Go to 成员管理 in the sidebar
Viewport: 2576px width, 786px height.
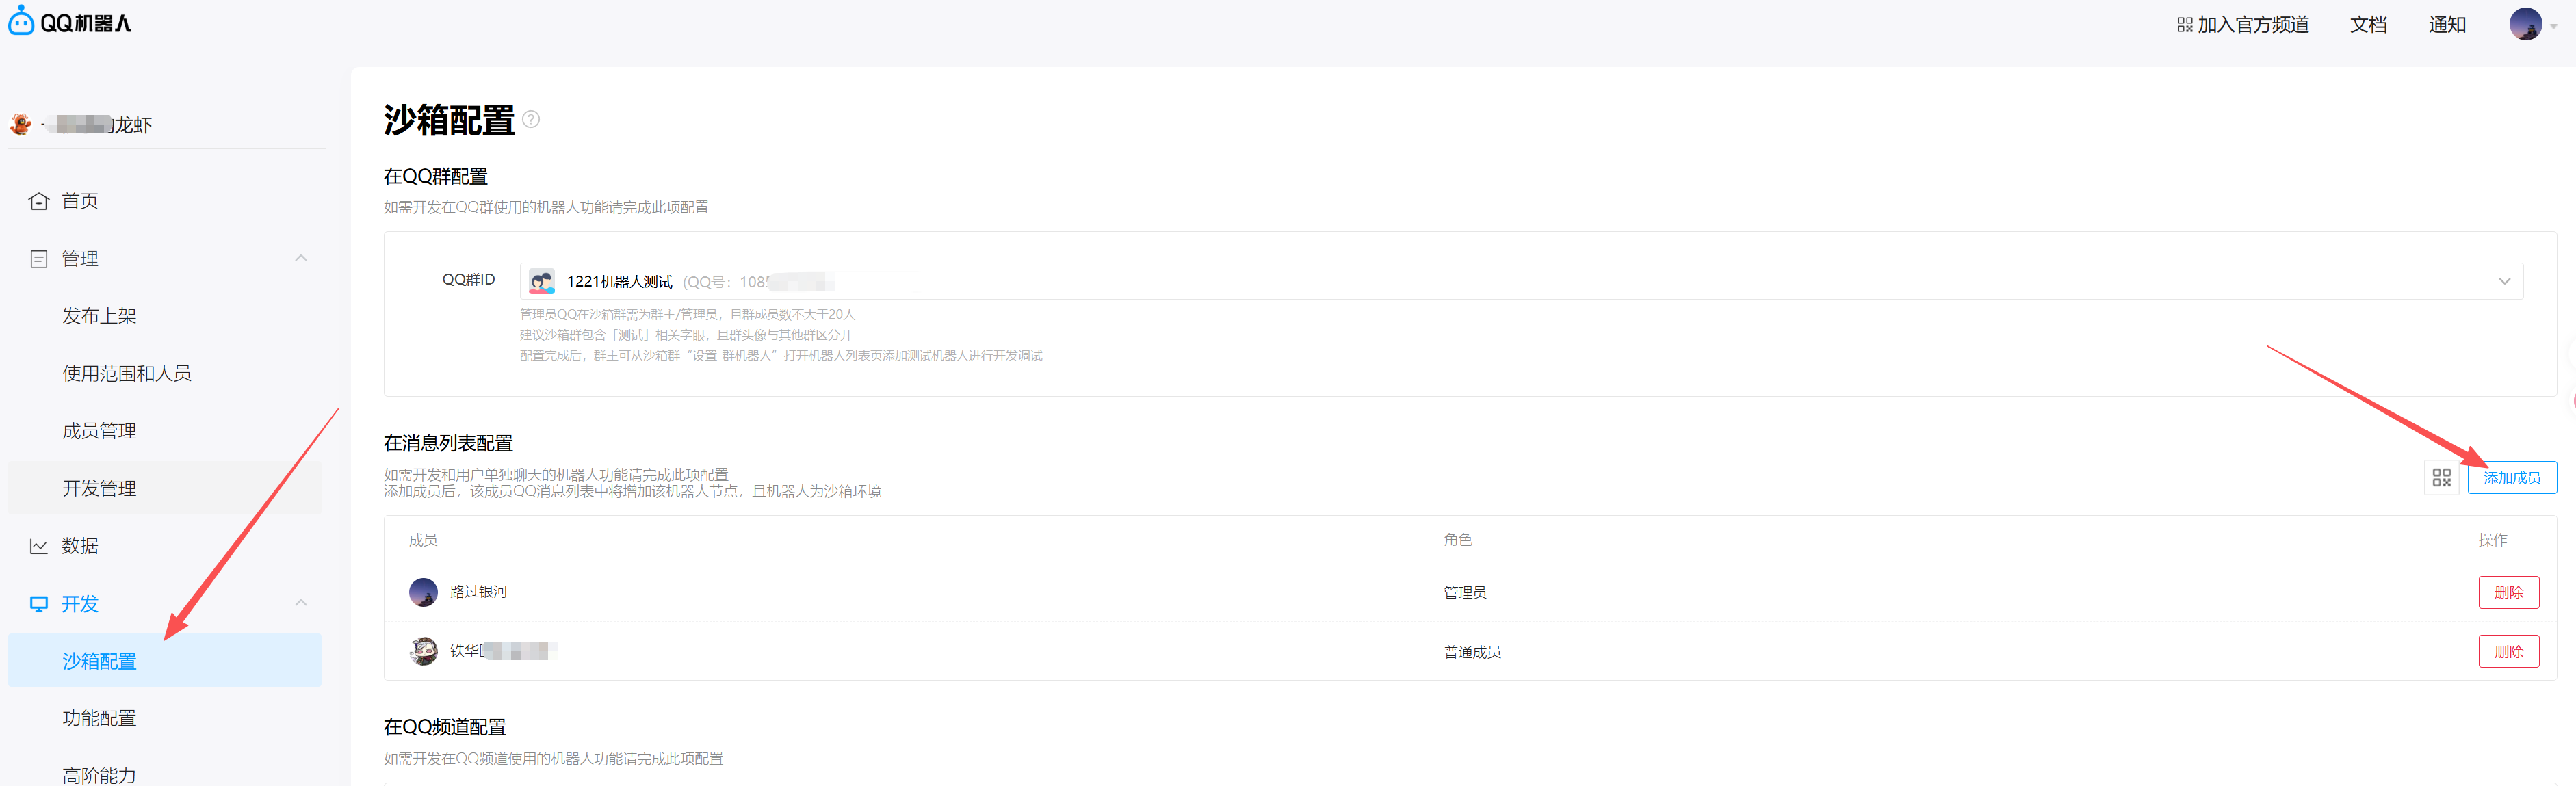(99, 431)
